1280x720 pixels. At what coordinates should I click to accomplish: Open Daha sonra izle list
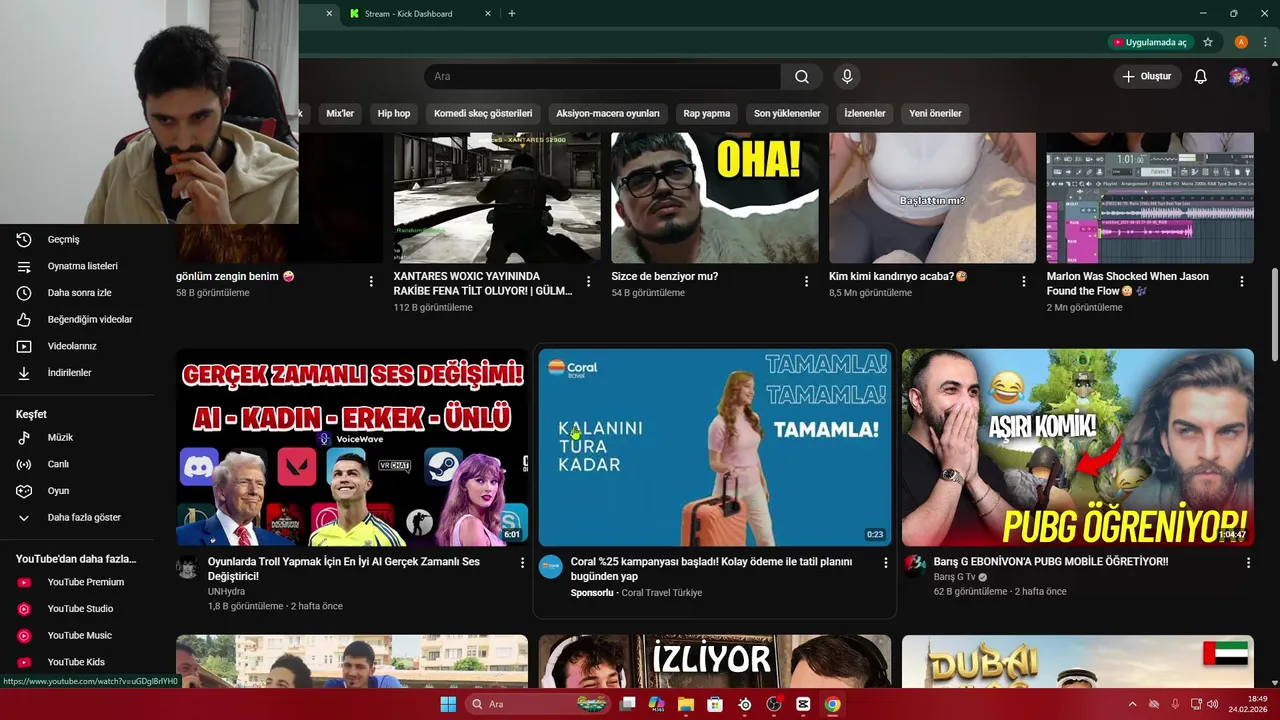click(80, 293)
